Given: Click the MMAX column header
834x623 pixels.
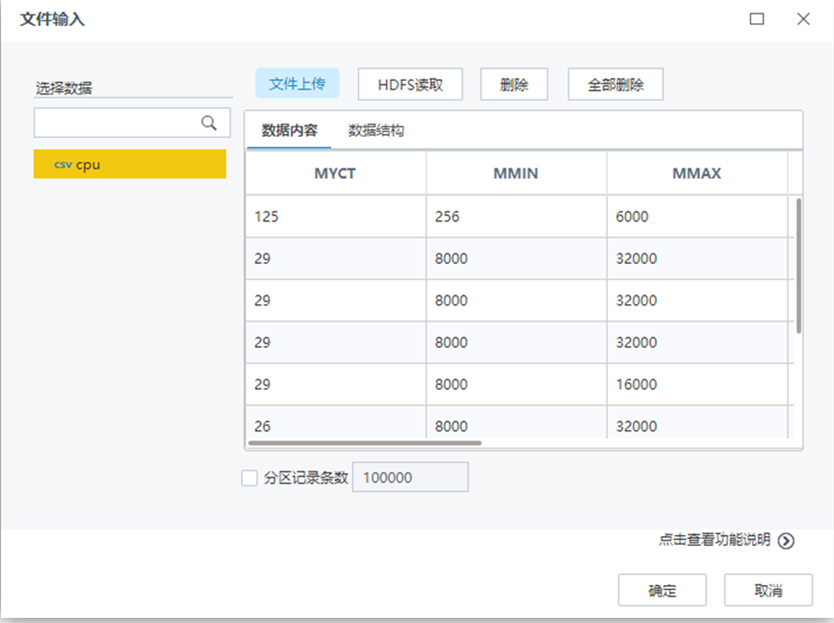Looking at the screenshot, I should tap(699, 172).
